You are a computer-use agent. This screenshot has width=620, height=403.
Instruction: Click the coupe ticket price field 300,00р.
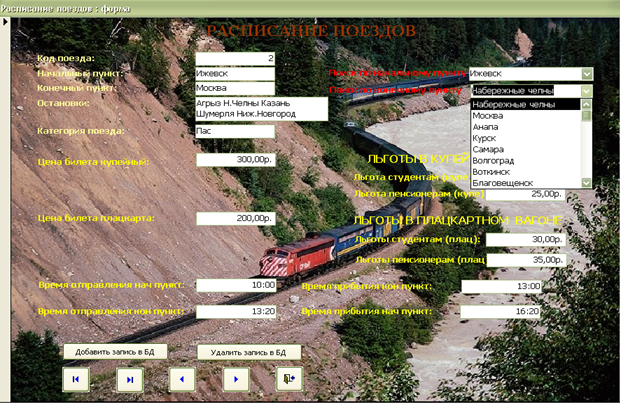[x=235, y=159]
